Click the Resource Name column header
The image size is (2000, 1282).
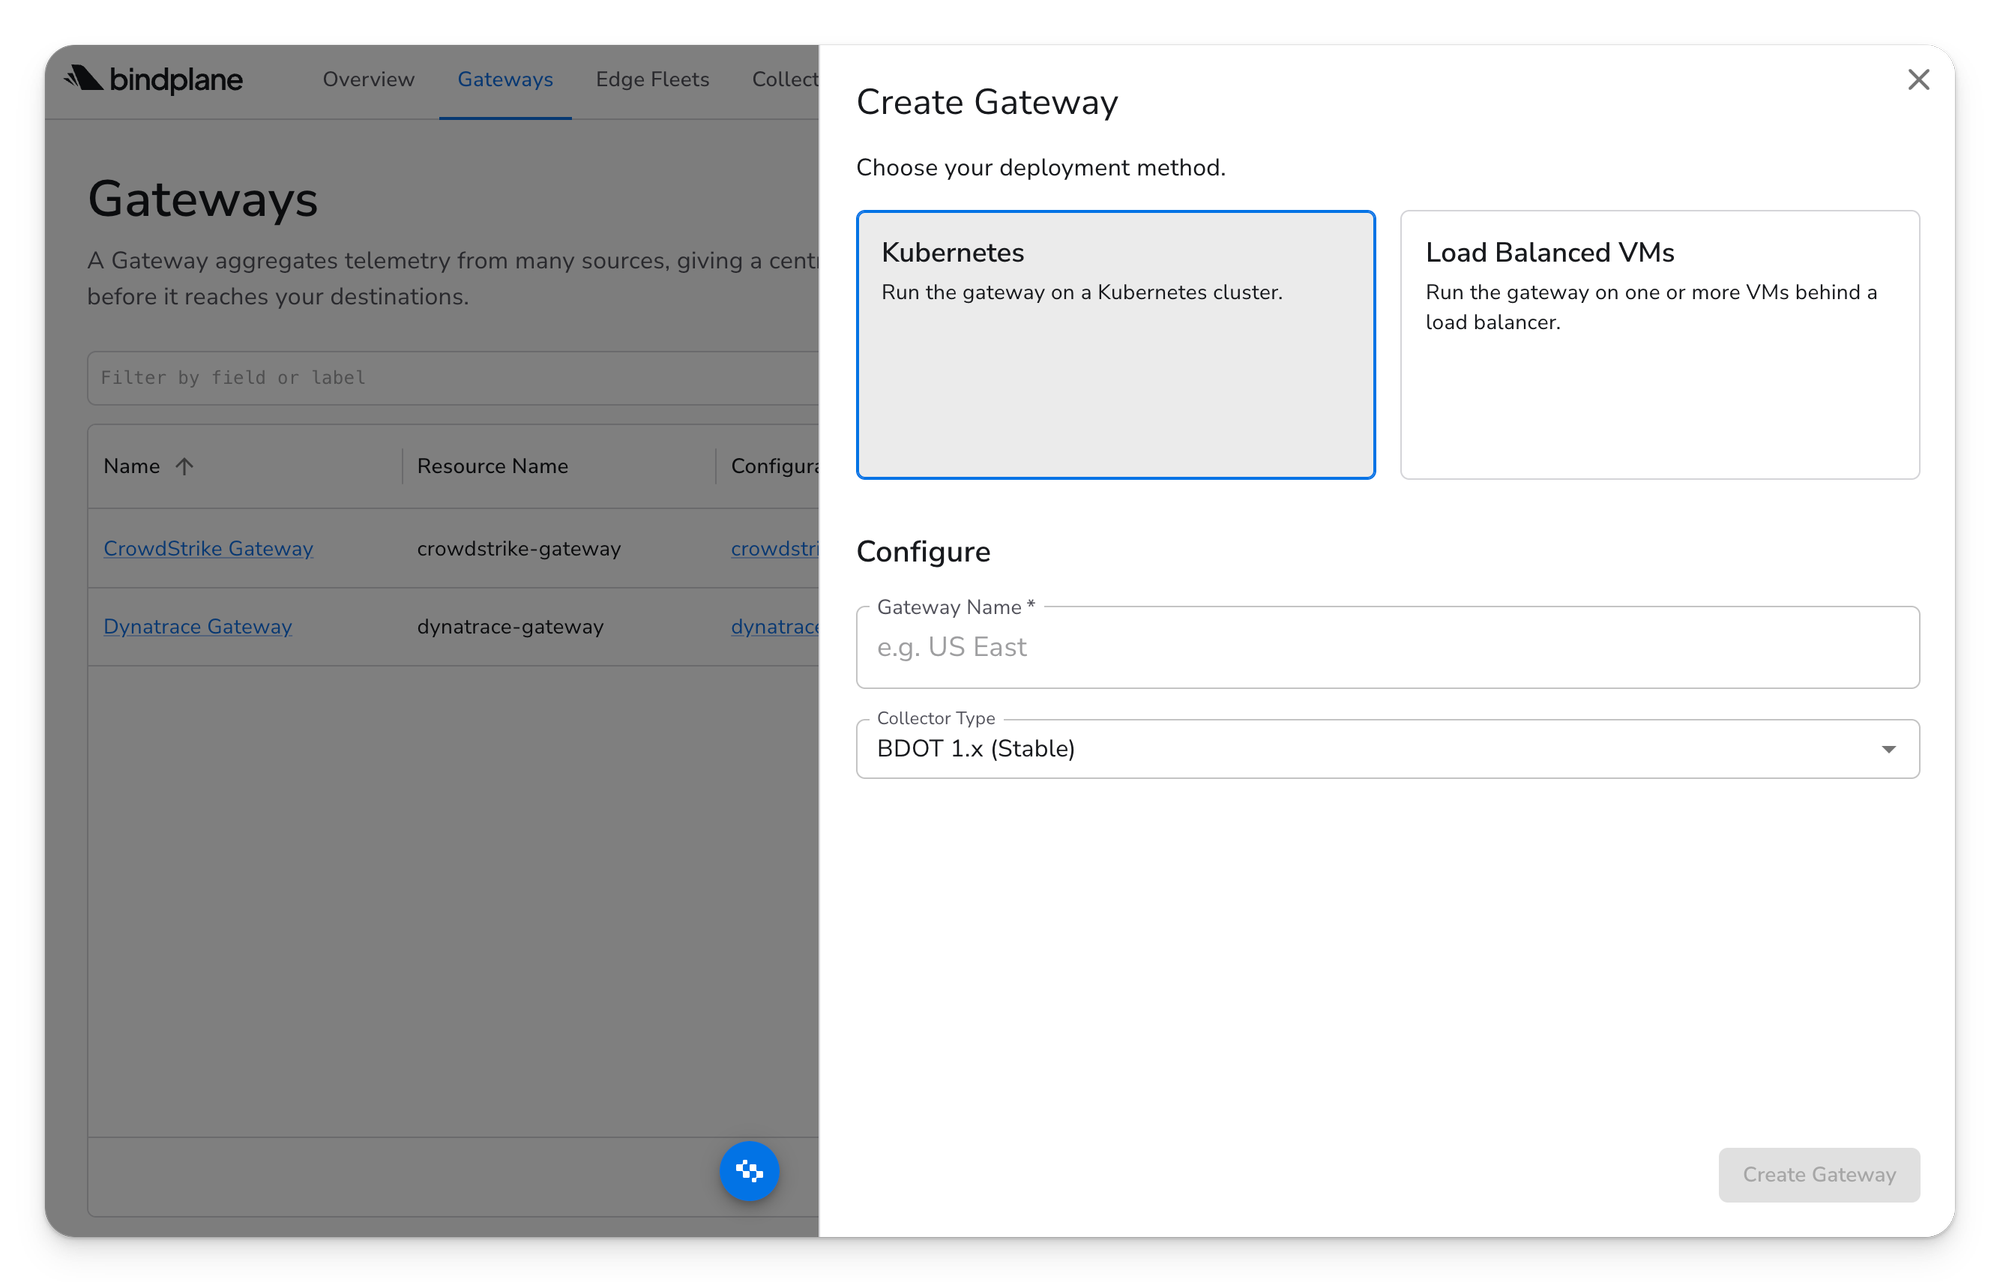point(492,466)
